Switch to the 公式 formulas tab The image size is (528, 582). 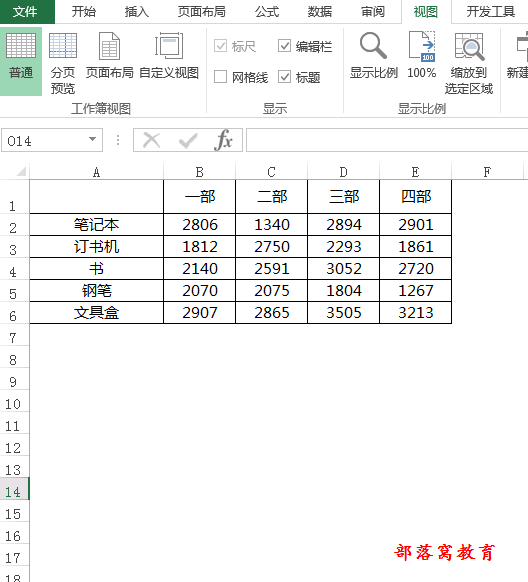pos(267,12)
